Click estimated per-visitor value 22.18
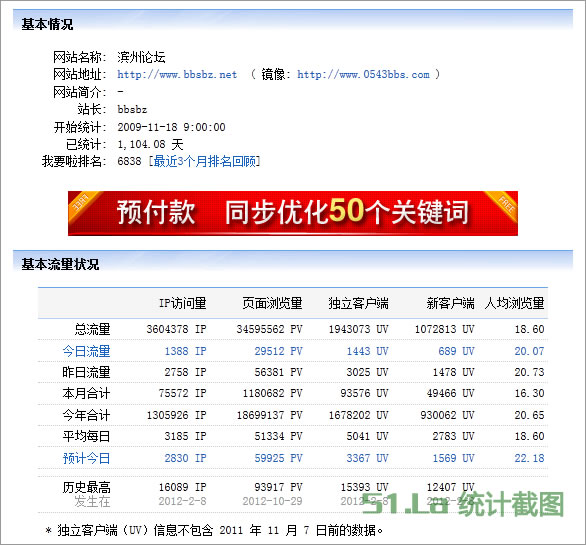 click(529, 458)
